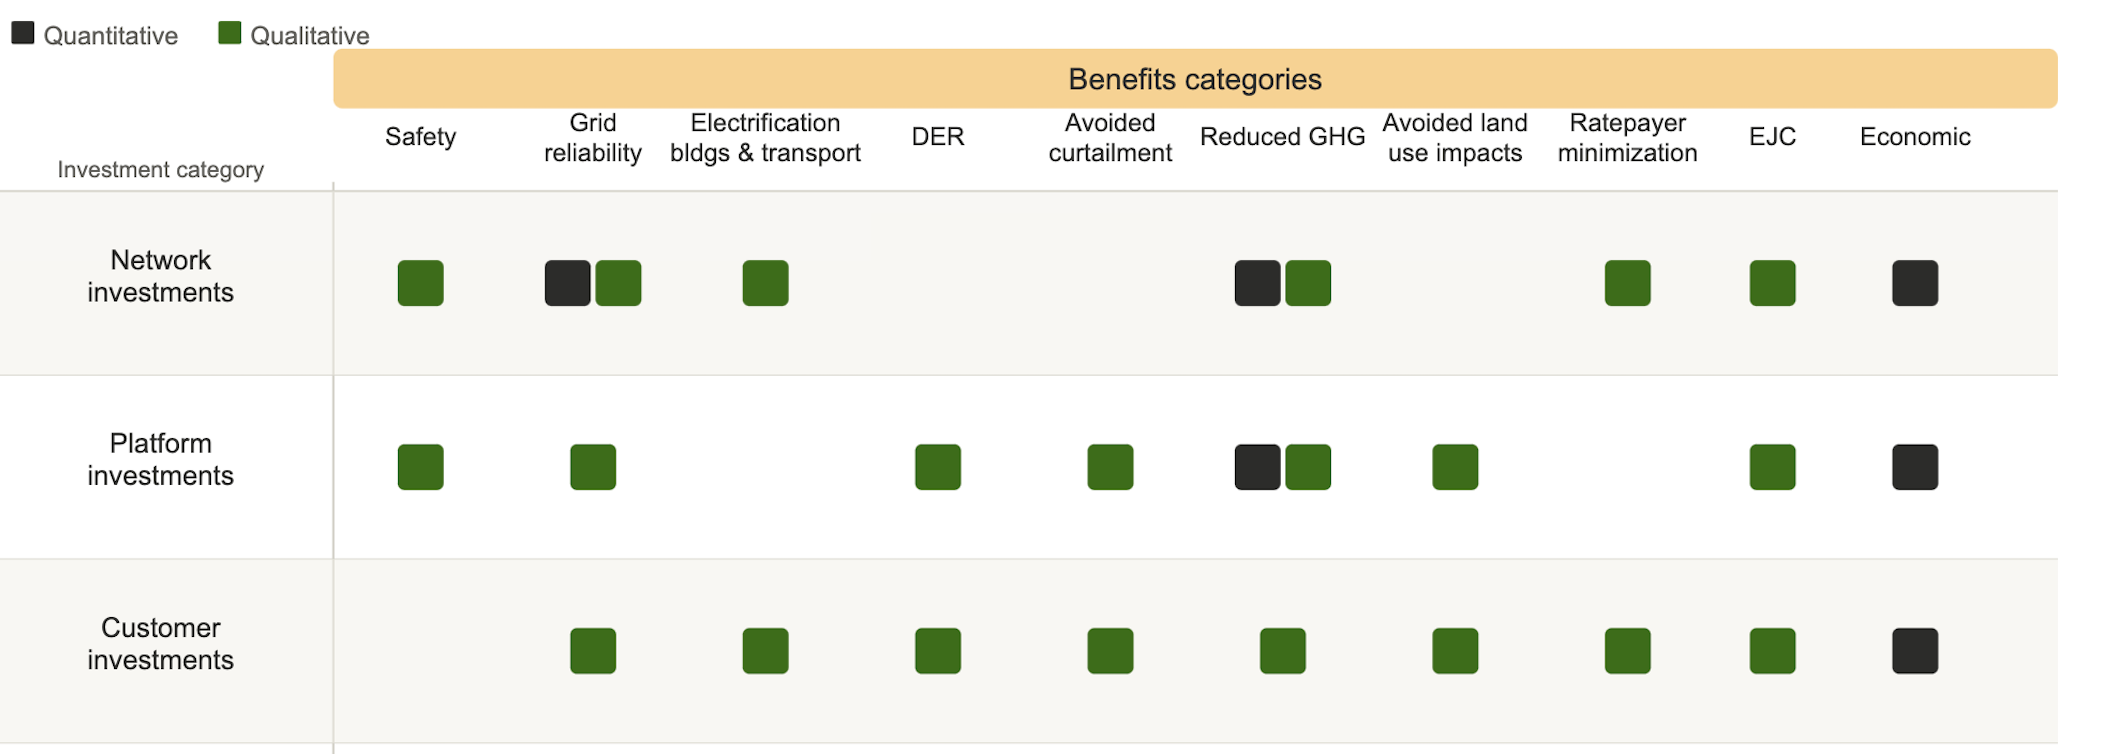This screenshot has width=2104, height=754.
Task: Select Network investments Safety green marker
Action: [x=420, y=283]
